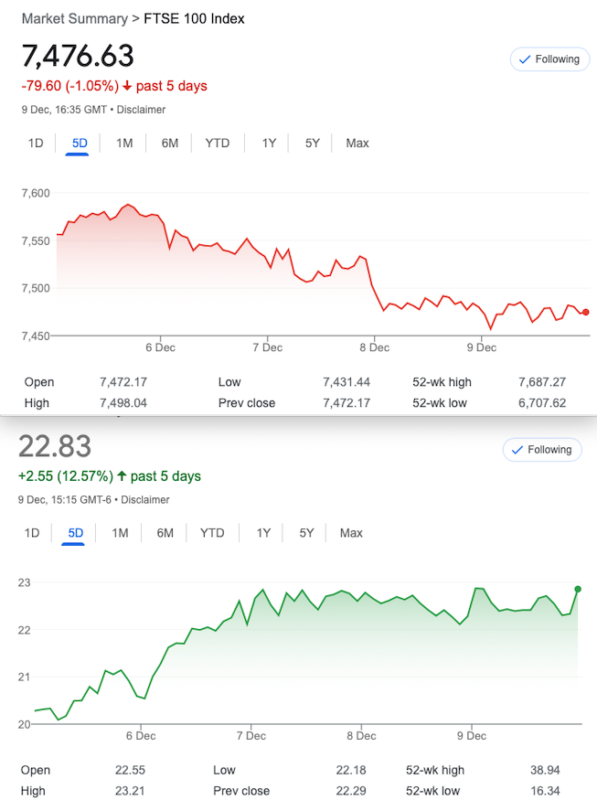Click 8 Dec axis label on green chart
The width and height of the screenshot is (597, 800).
point(361,736)
